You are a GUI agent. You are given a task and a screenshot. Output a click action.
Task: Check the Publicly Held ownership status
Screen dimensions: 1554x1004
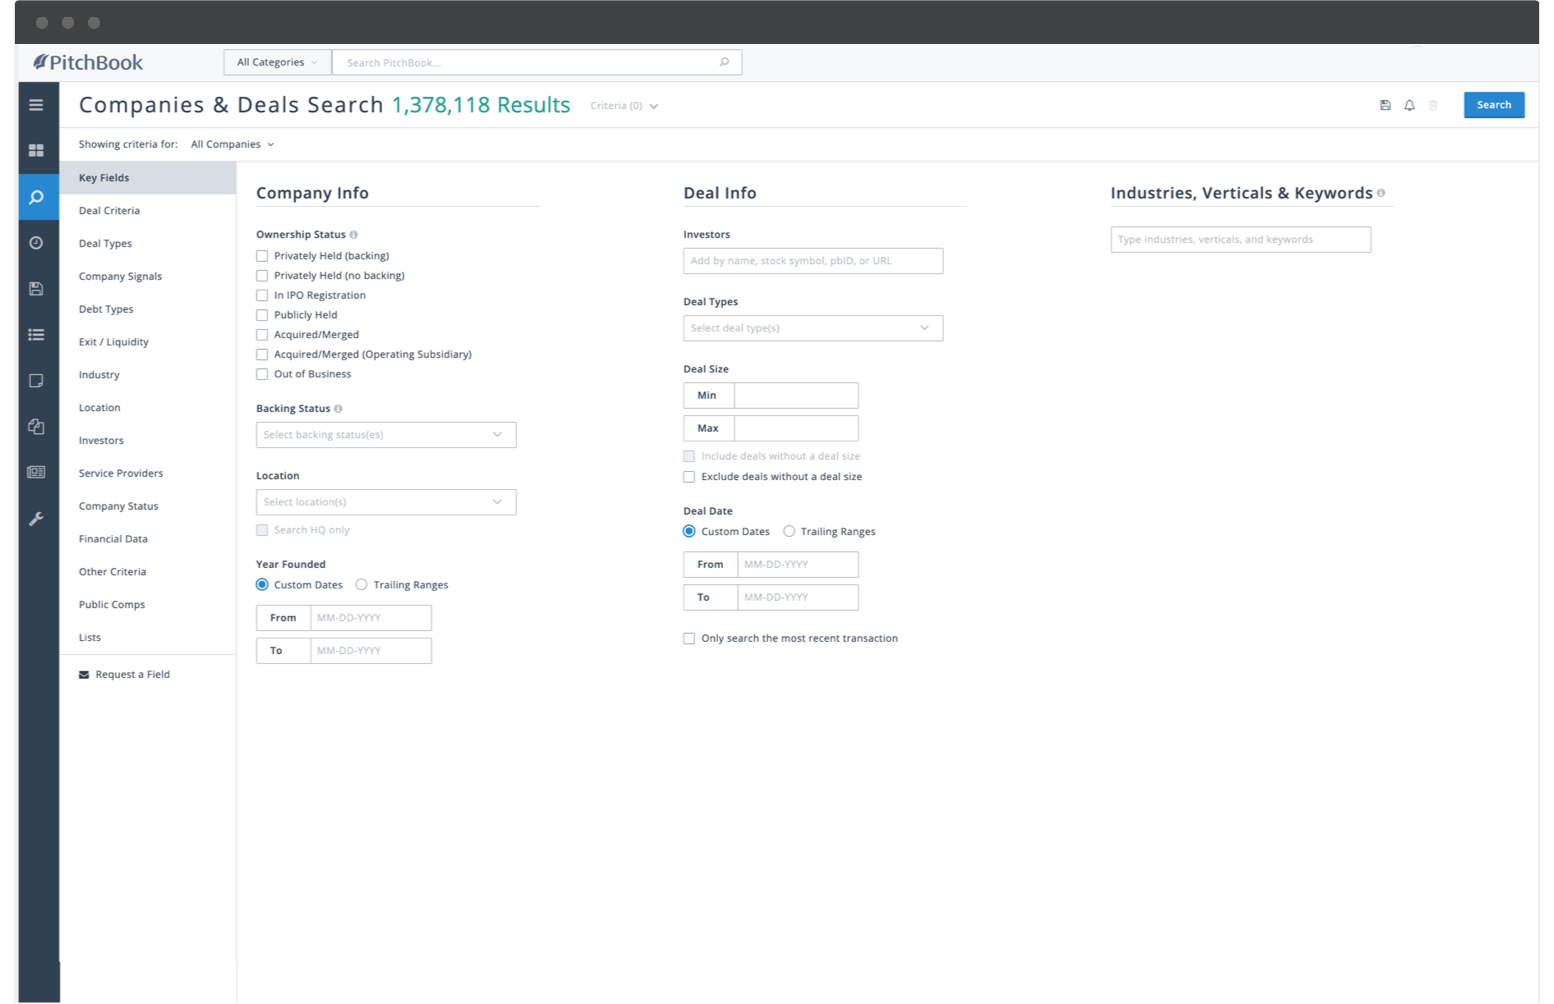click(262, 314)
